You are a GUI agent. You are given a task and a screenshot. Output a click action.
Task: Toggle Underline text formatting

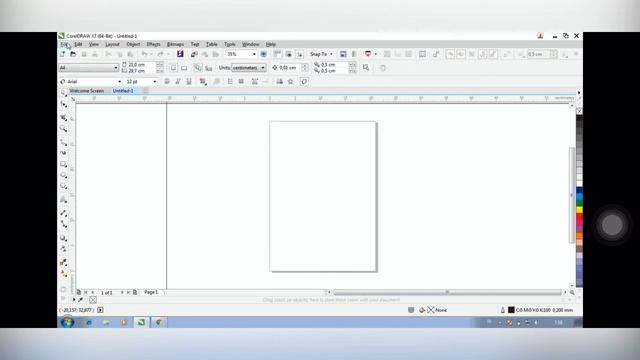189,82
